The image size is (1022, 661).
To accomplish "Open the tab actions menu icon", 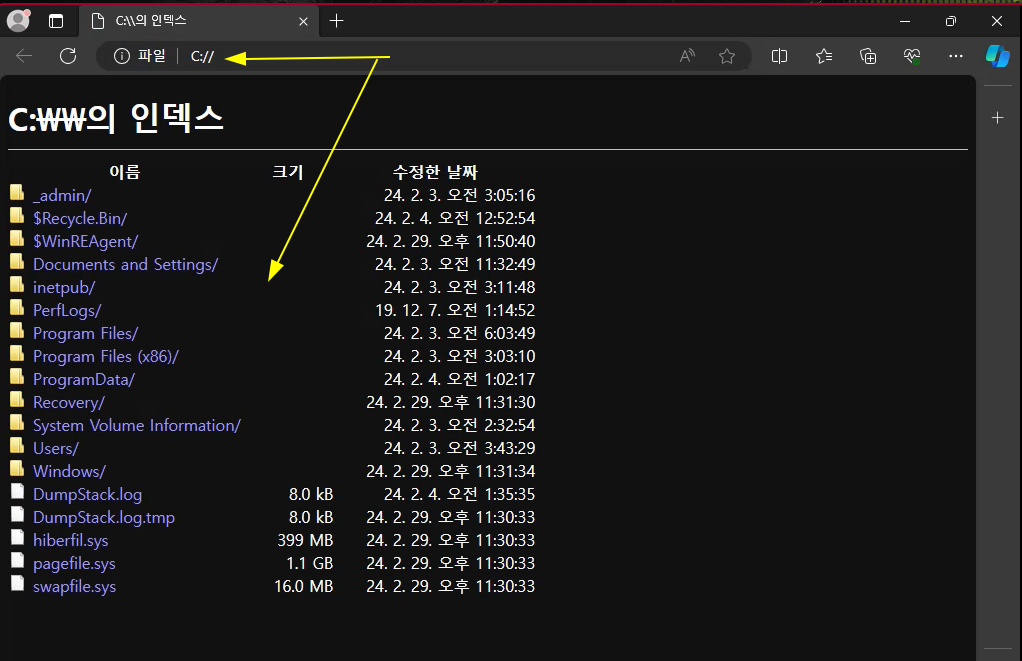I will point(56,22).
